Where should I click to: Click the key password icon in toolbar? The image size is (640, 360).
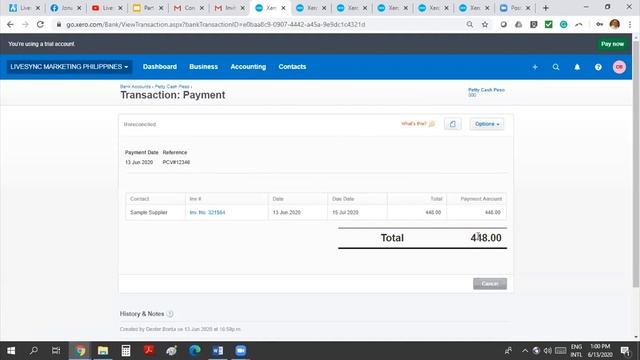[x=600, y=24]
